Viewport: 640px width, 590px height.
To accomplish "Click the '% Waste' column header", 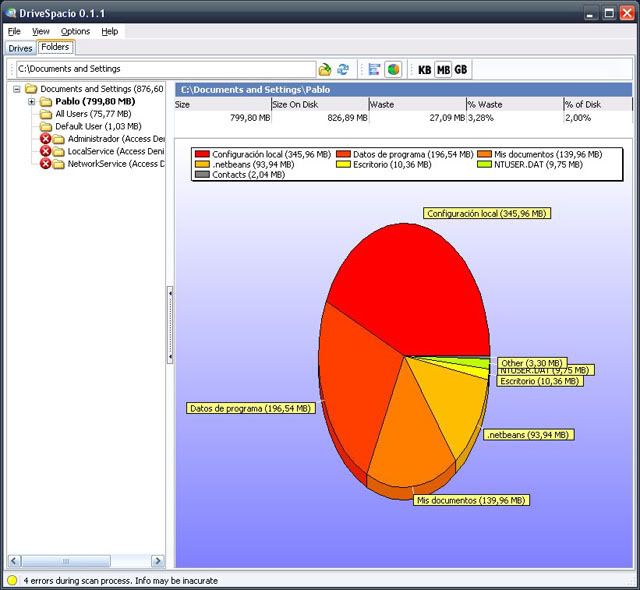I will (513, 103).
